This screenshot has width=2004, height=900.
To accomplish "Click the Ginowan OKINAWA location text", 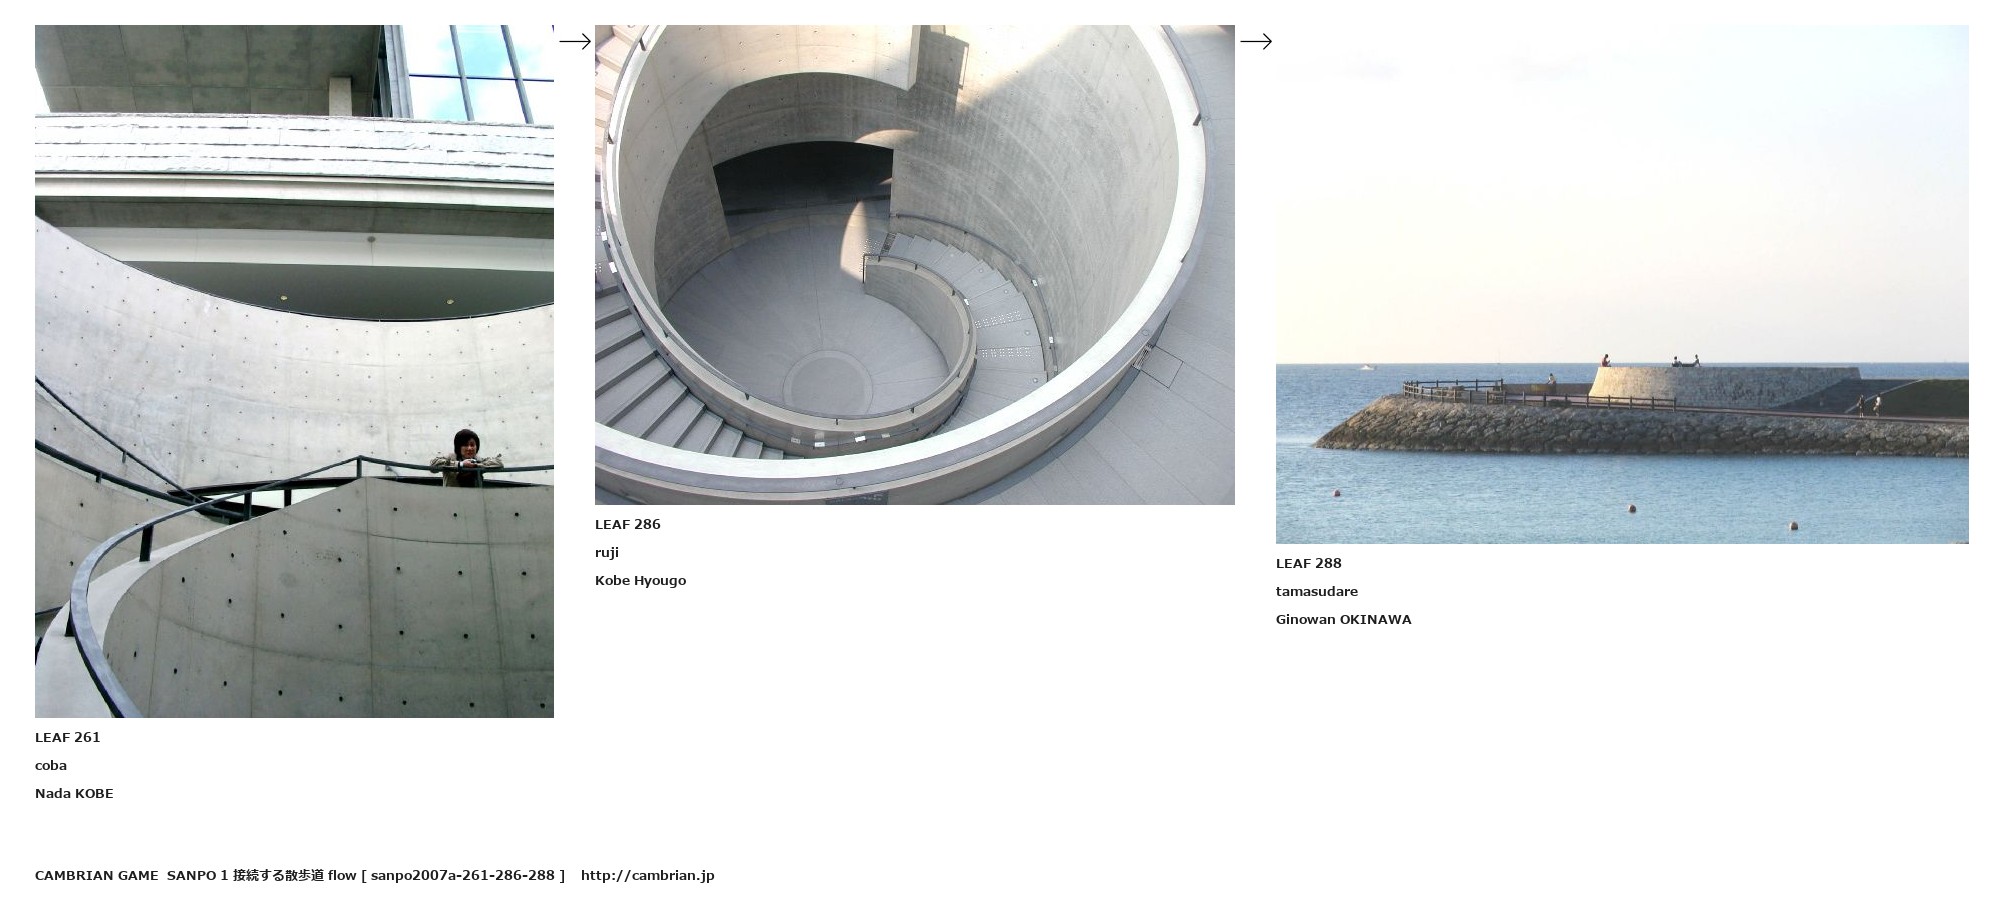I will tap(1344, 619).
